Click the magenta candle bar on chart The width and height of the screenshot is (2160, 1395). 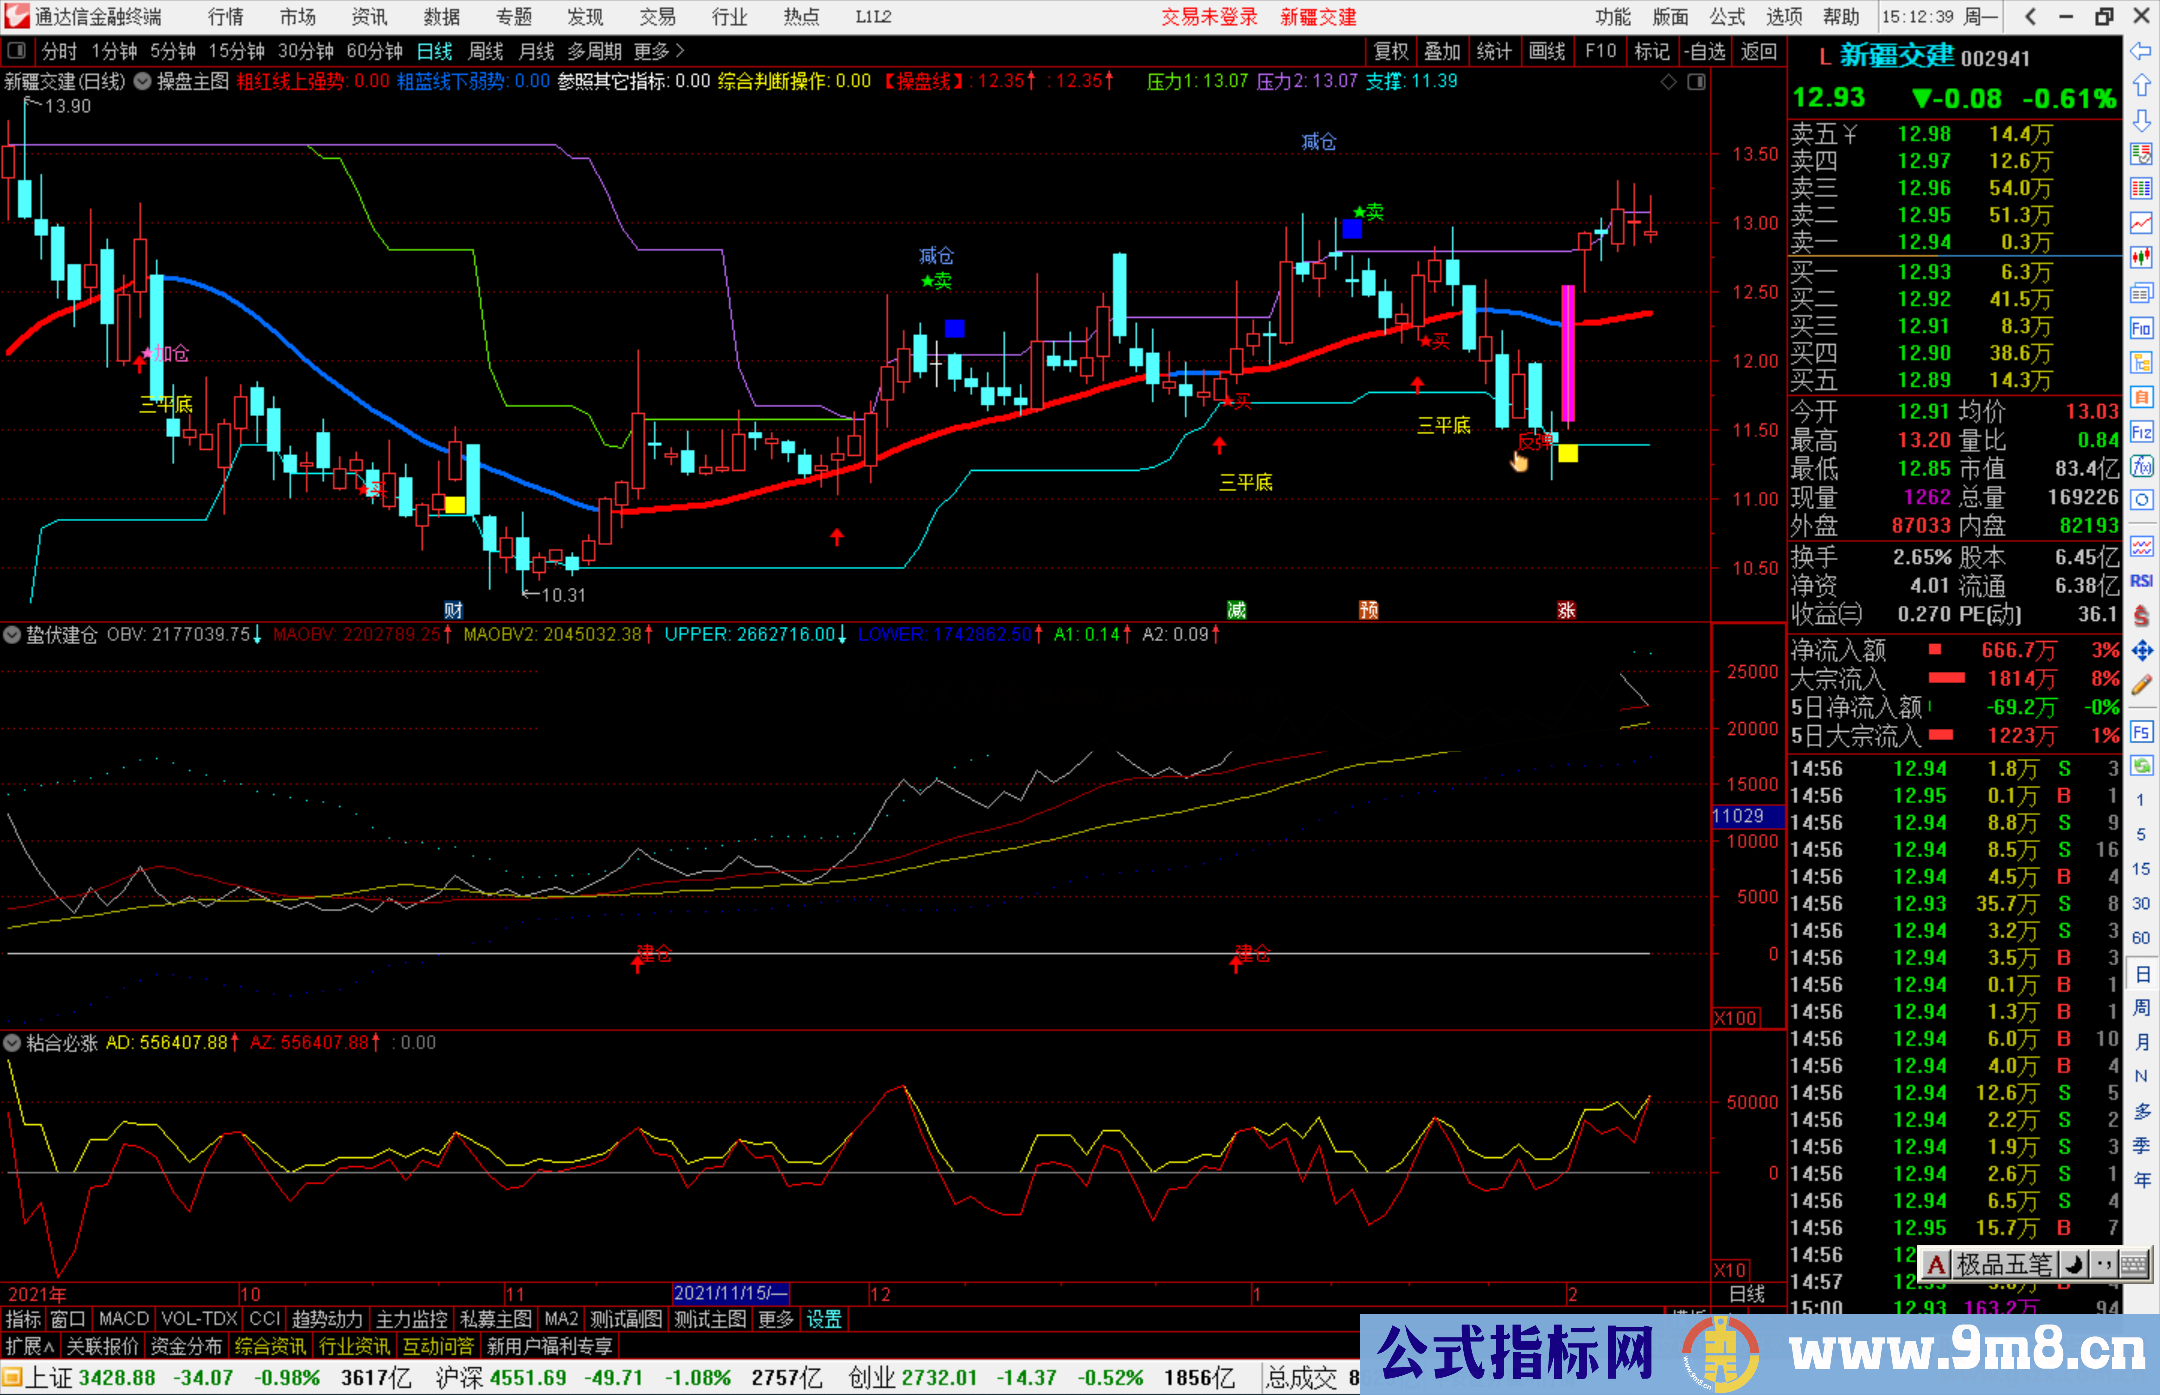pos(1567,352)
